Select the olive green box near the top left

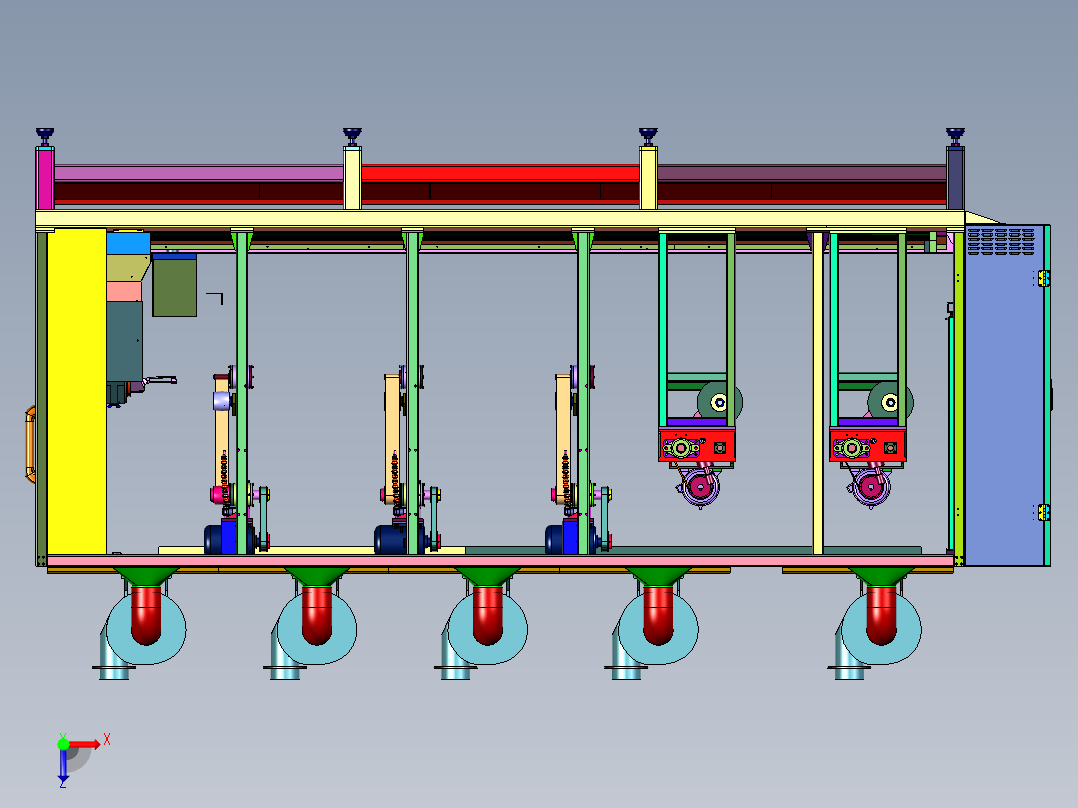point(175,285)
